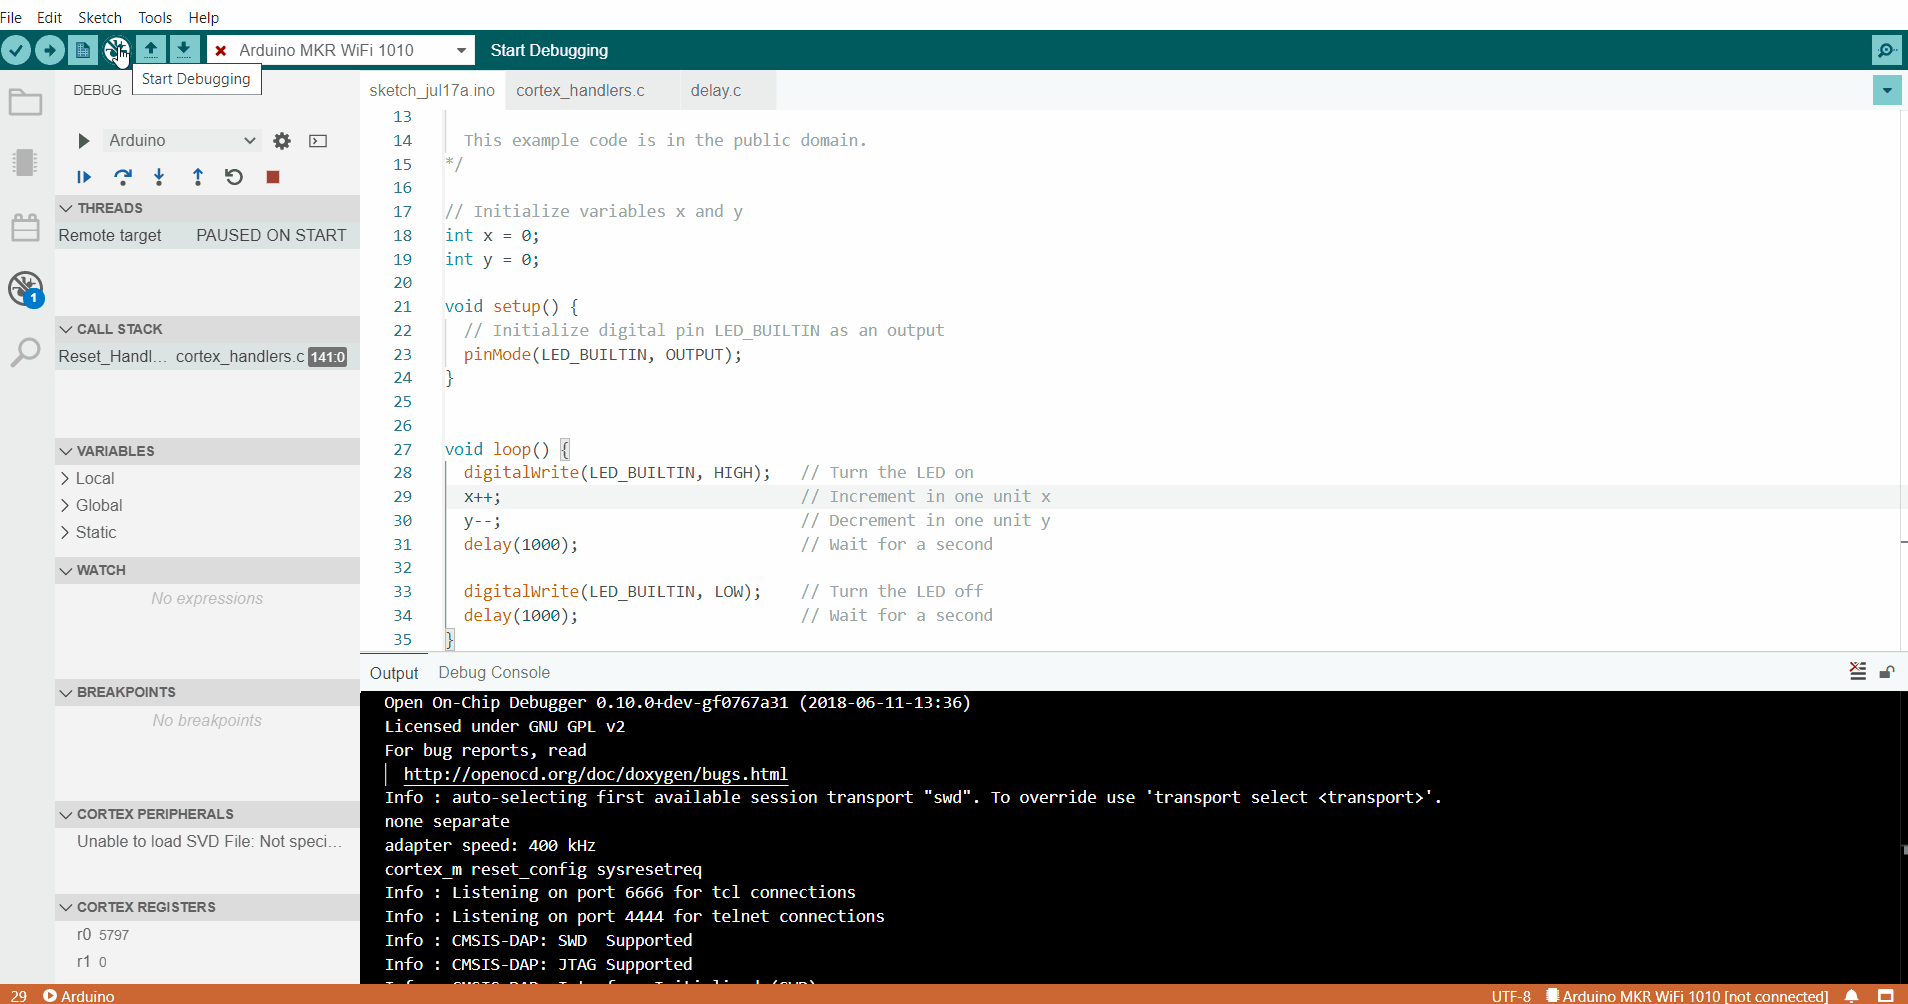
Task: Open the OpenOCD bug reports link
Action: [595, 773]
